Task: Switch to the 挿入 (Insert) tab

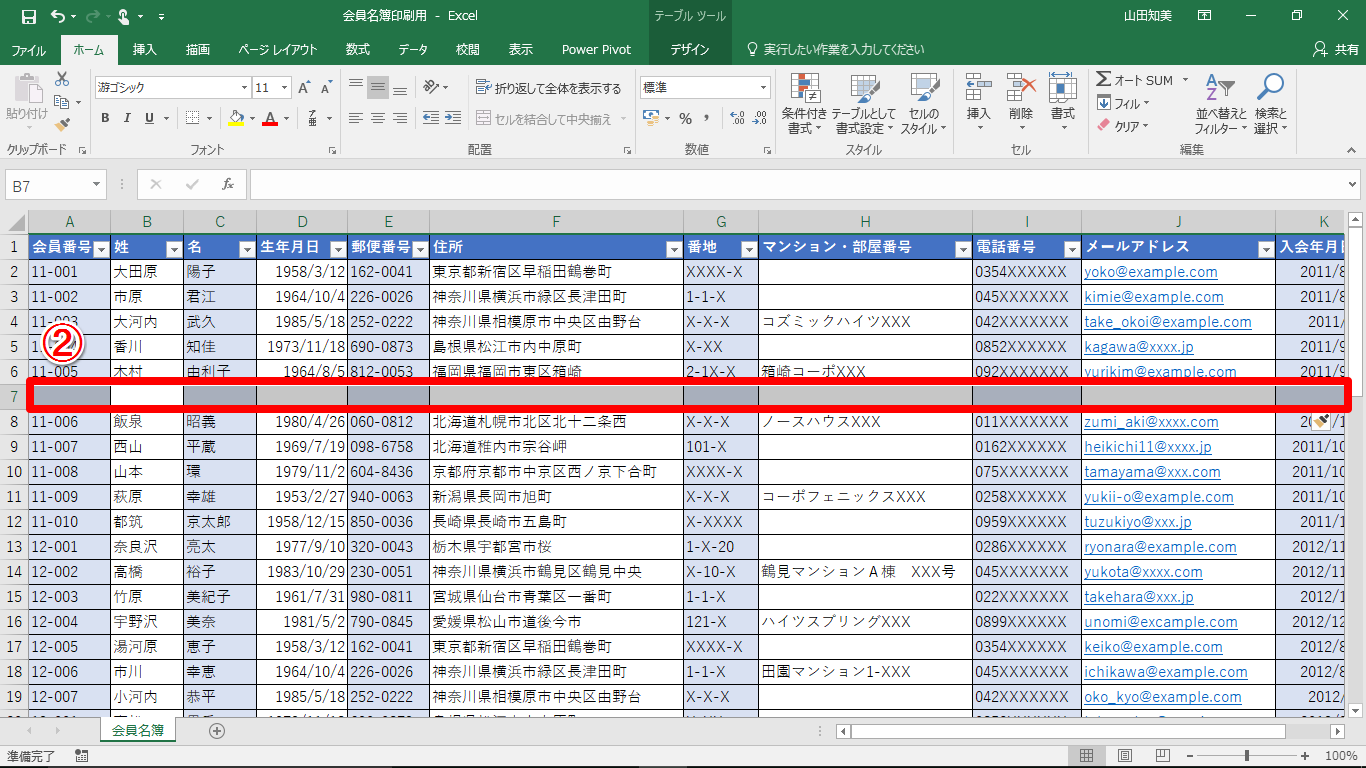Action: 145,49
